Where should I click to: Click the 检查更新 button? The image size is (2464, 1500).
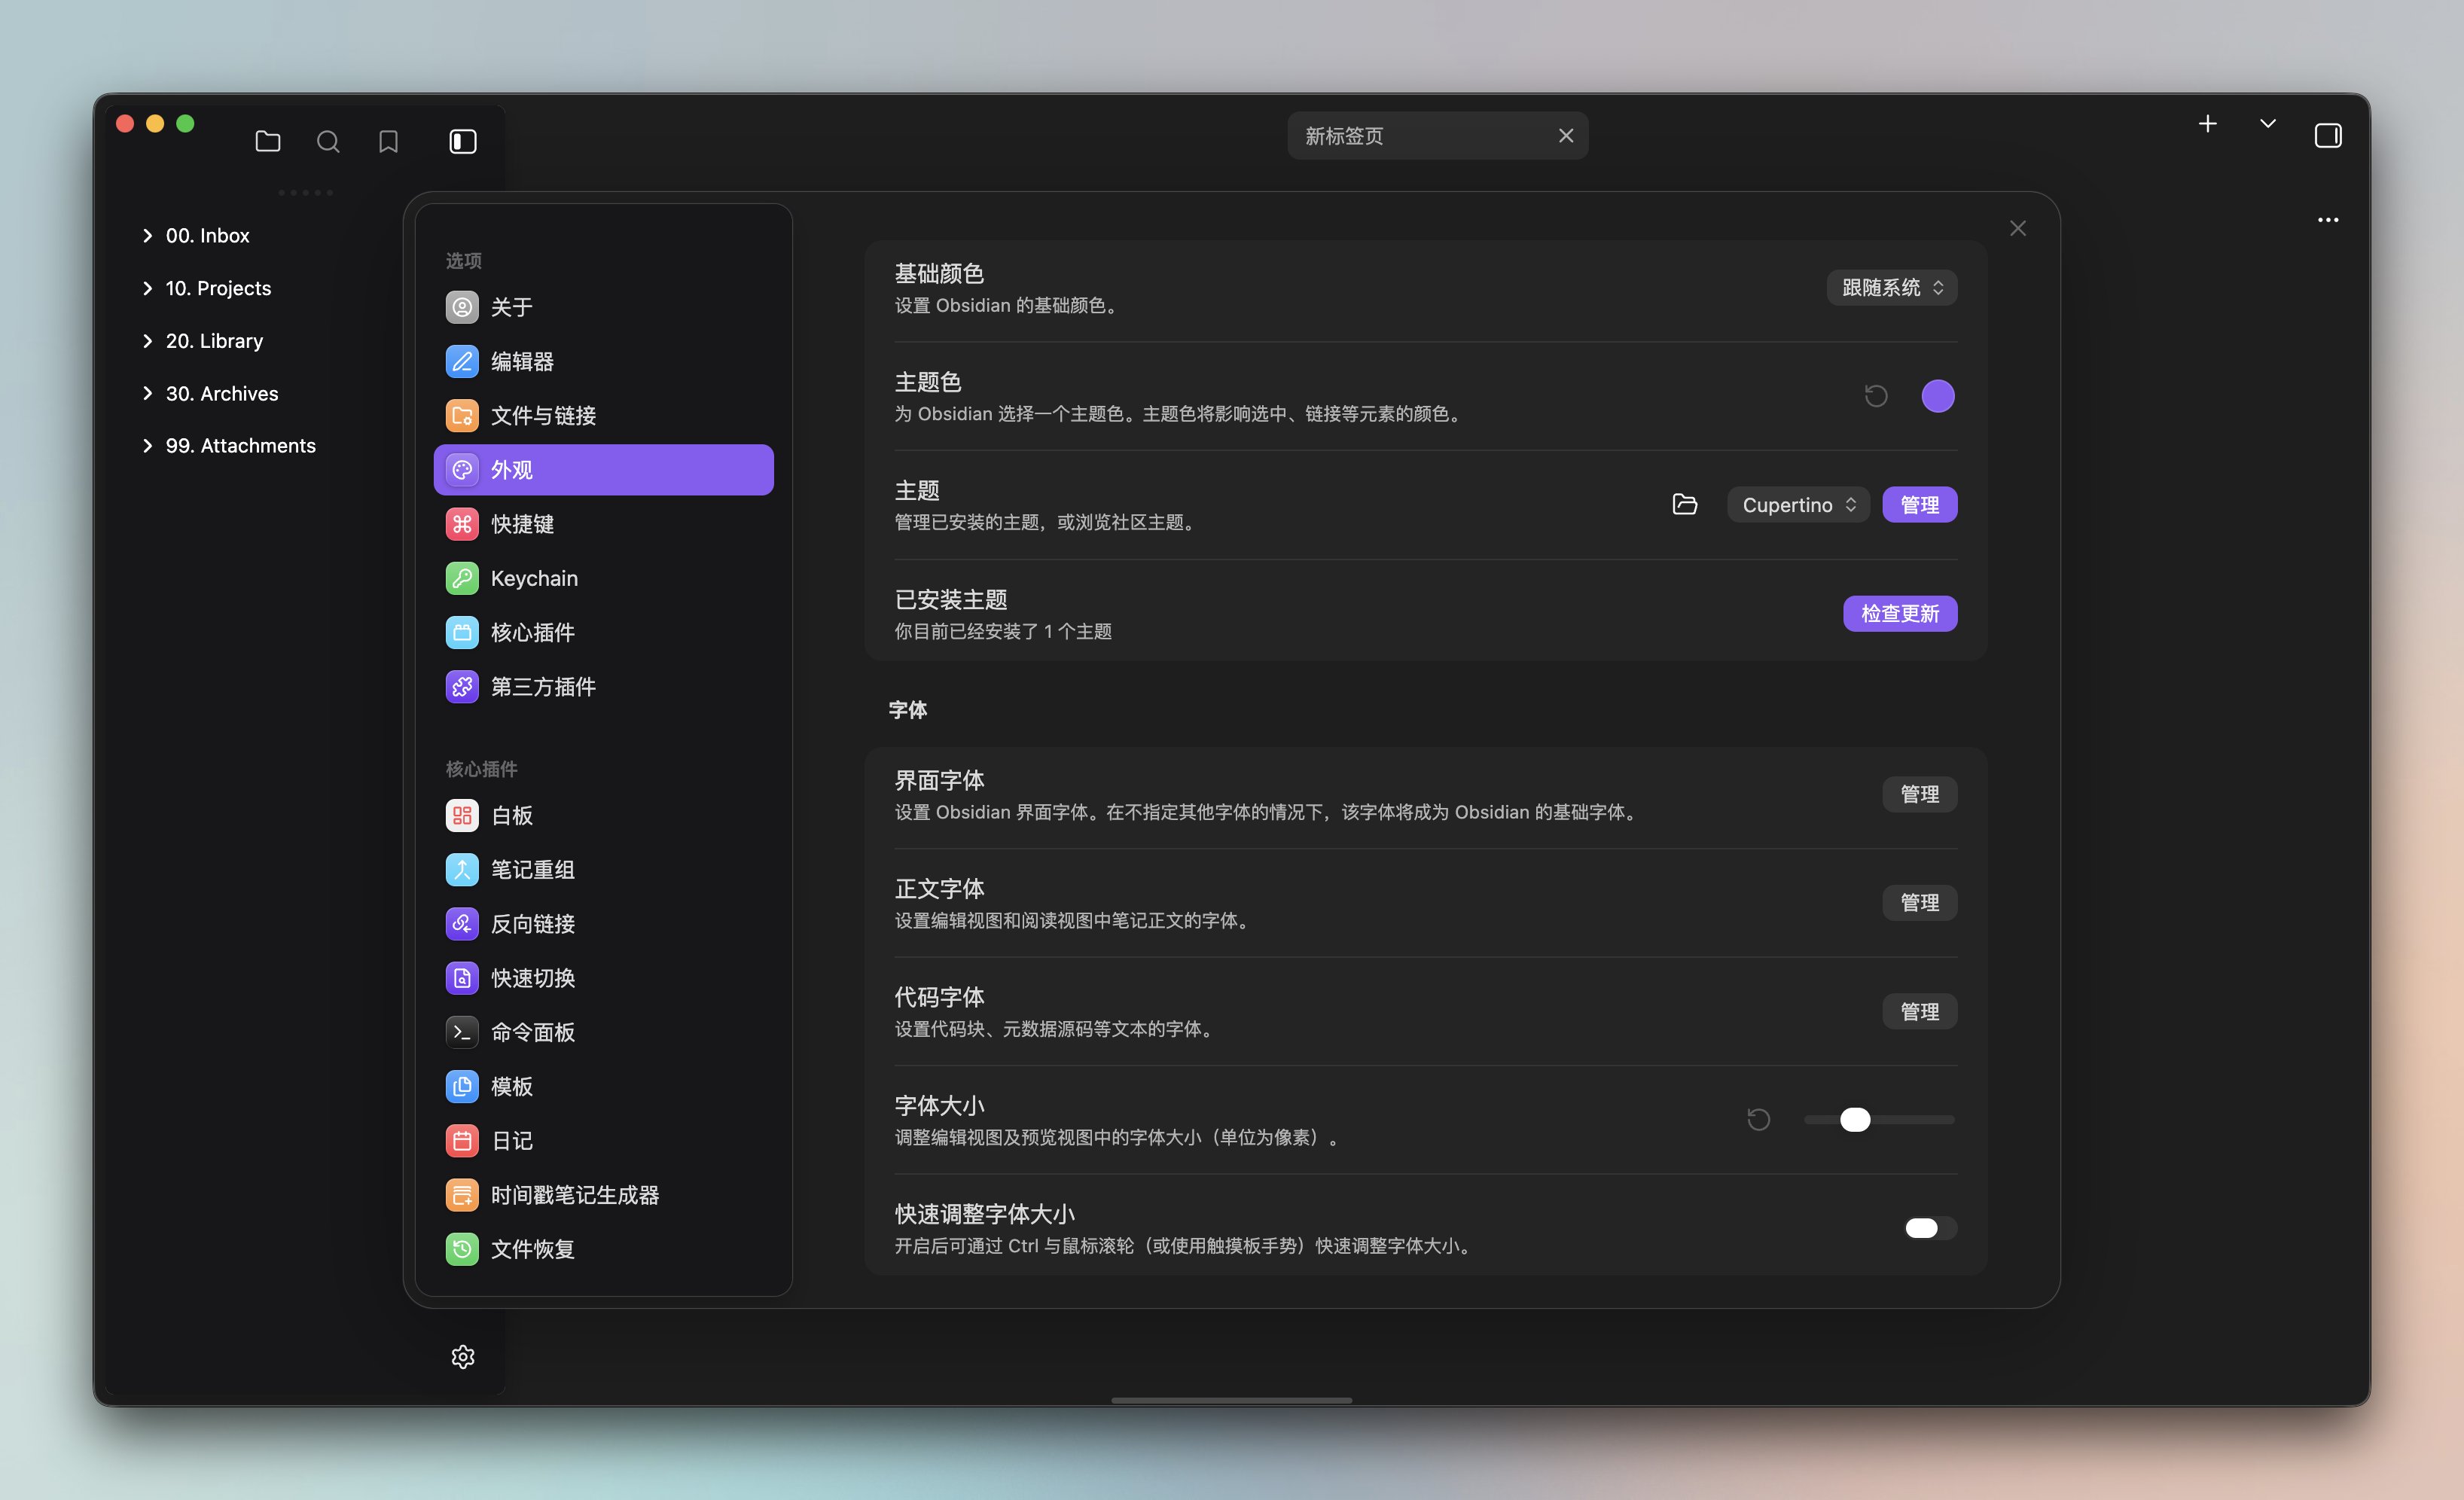coord(1899,613)
